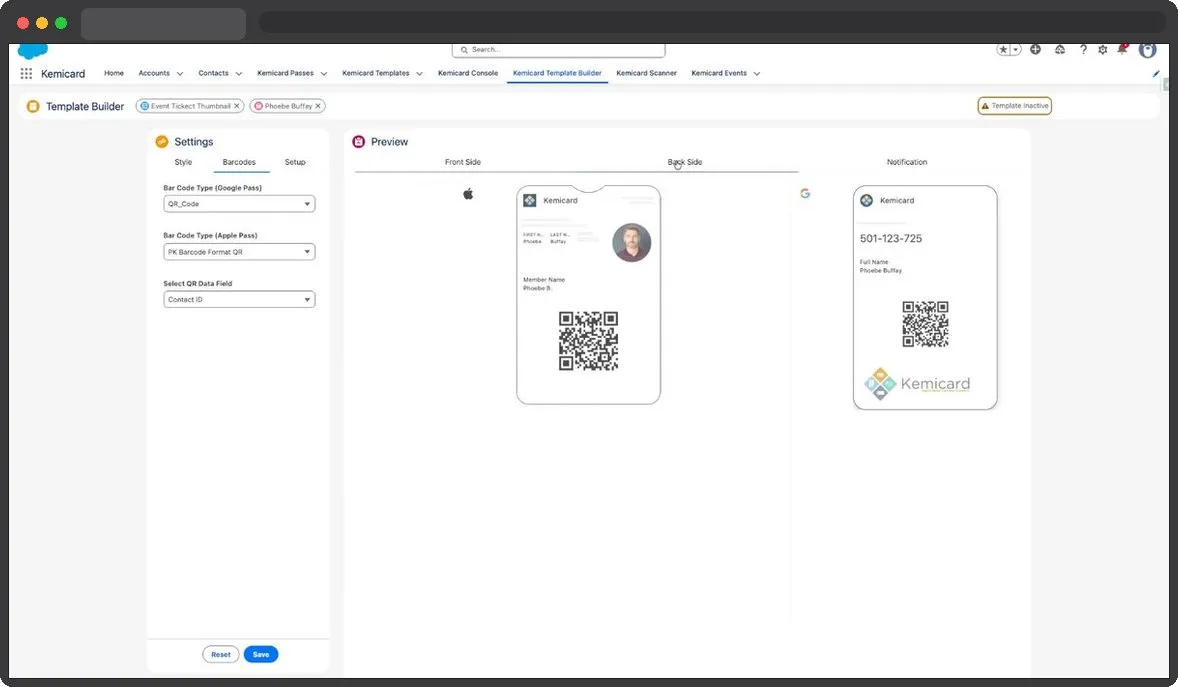The height and width of the screenshot is (687, 1178).
Task: Click search magnifier icon
Action: [464, 50]
